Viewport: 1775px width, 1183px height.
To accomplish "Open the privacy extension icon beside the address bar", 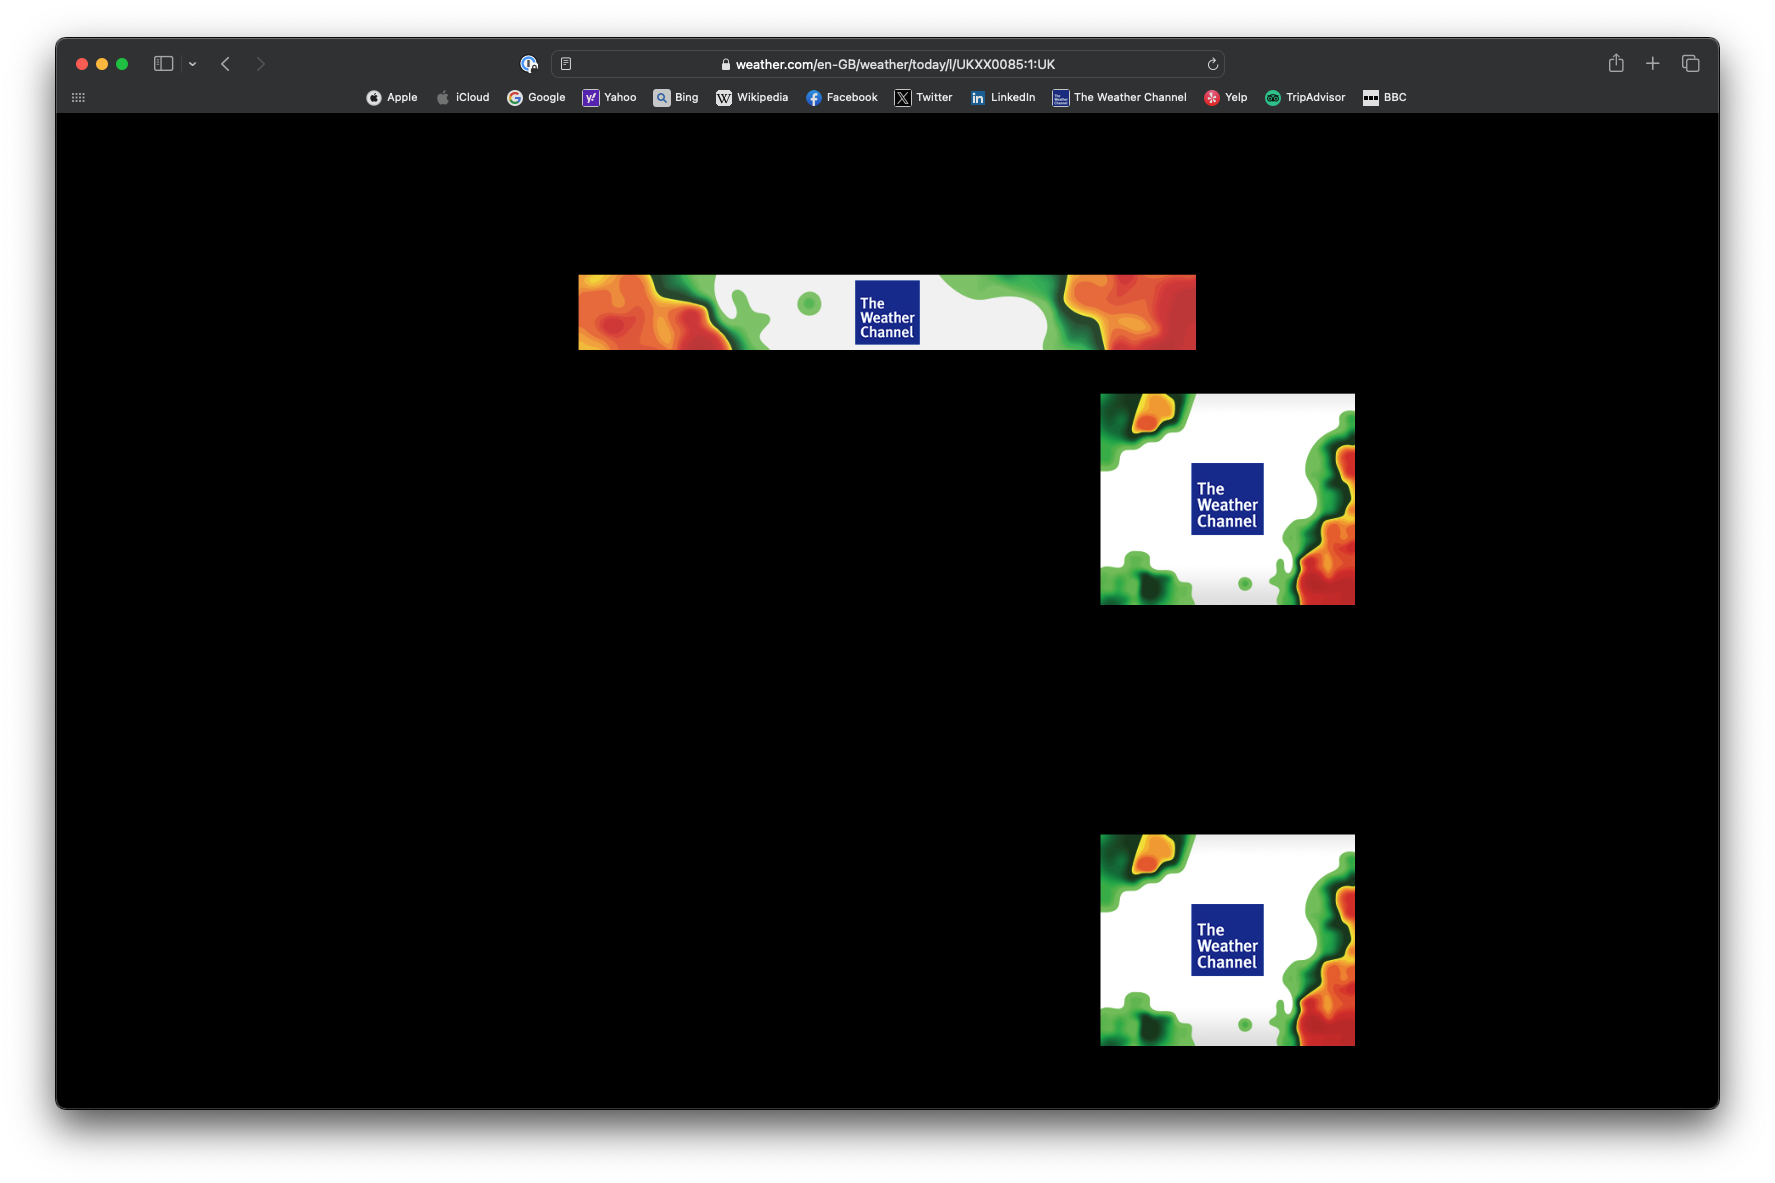I will (x=529, y=64).
